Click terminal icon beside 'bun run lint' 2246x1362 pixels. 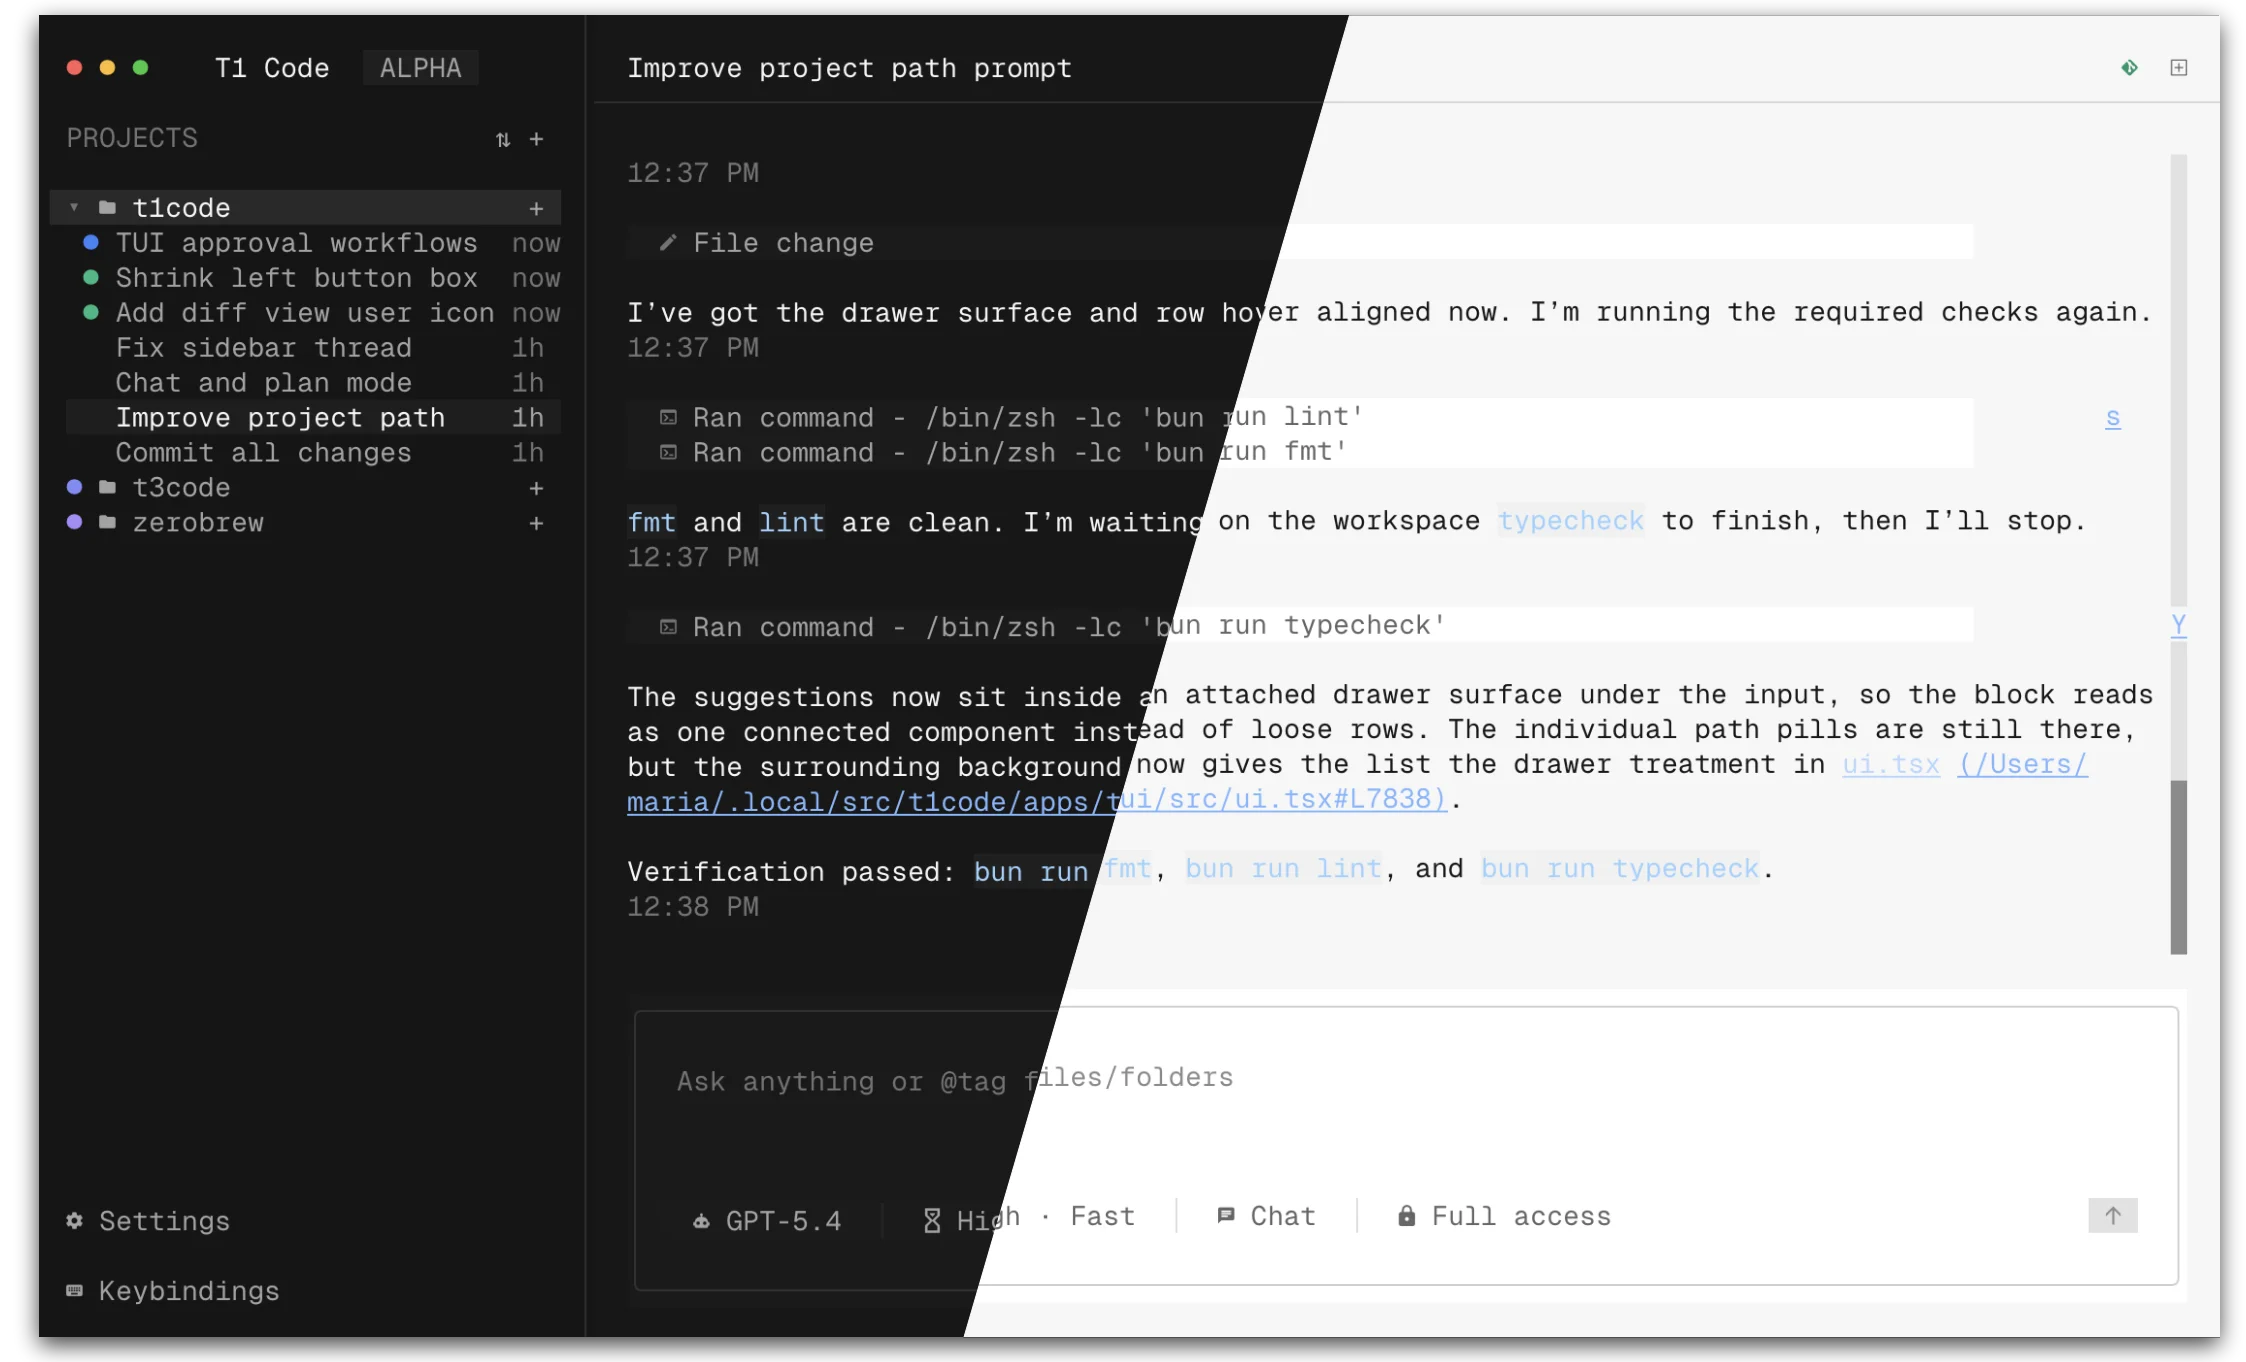(x=668, y=417)
